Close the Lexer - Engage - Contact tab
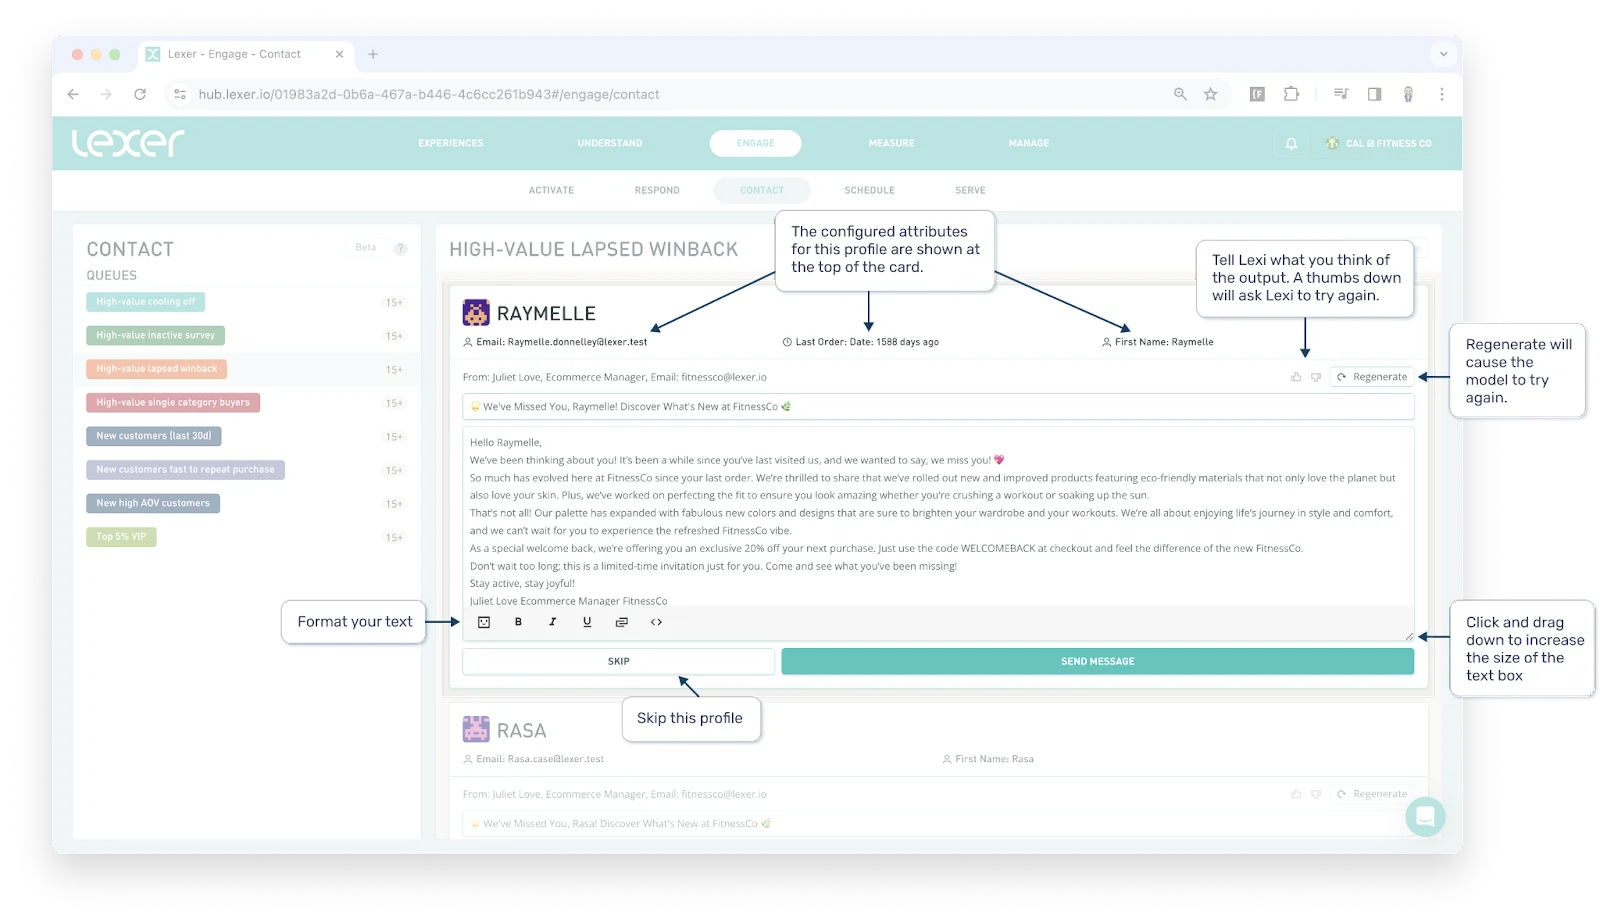Screen dimensions: 1600x923 click(x=339, y=54)
